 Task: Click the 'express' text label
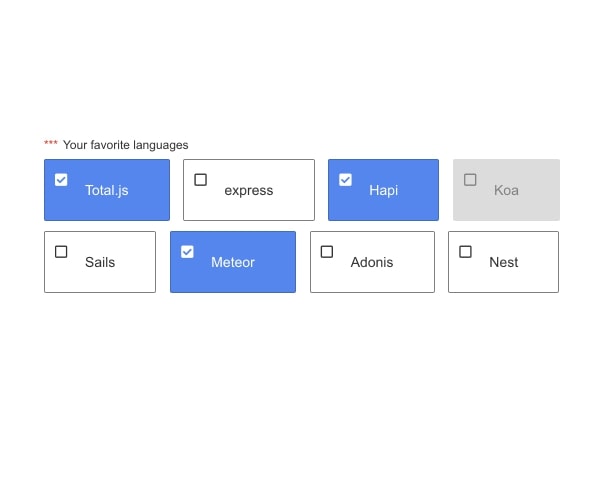point(249,190)
